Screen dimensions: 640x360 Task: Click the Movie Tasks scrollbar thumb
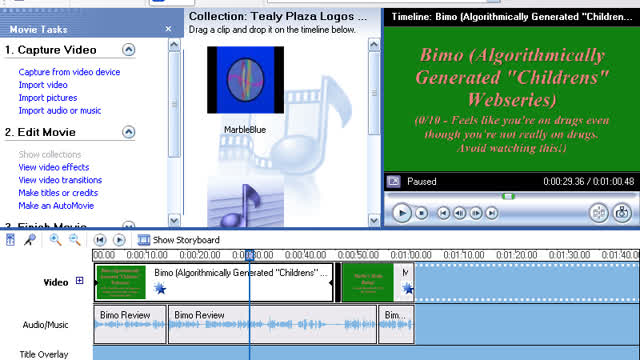point(174,104)
